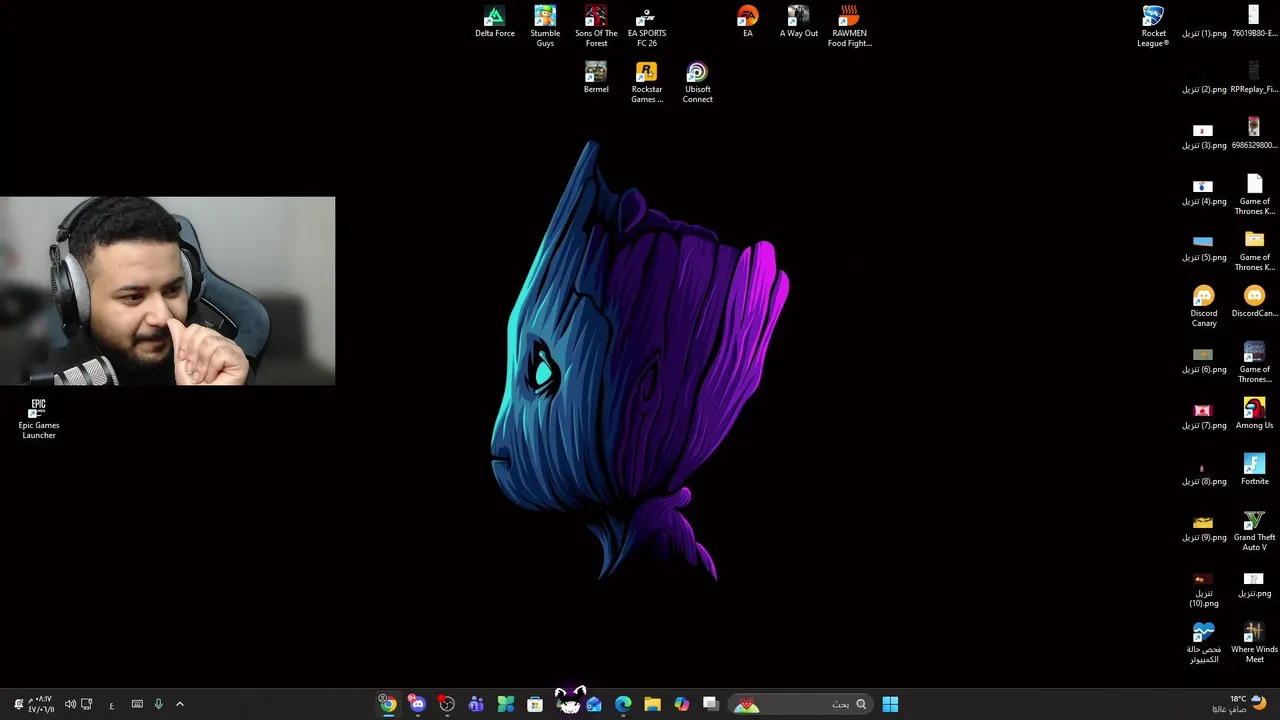Switch input language via ع indicator
Viewport: 1280px width, 720px height.
[111, 705]
